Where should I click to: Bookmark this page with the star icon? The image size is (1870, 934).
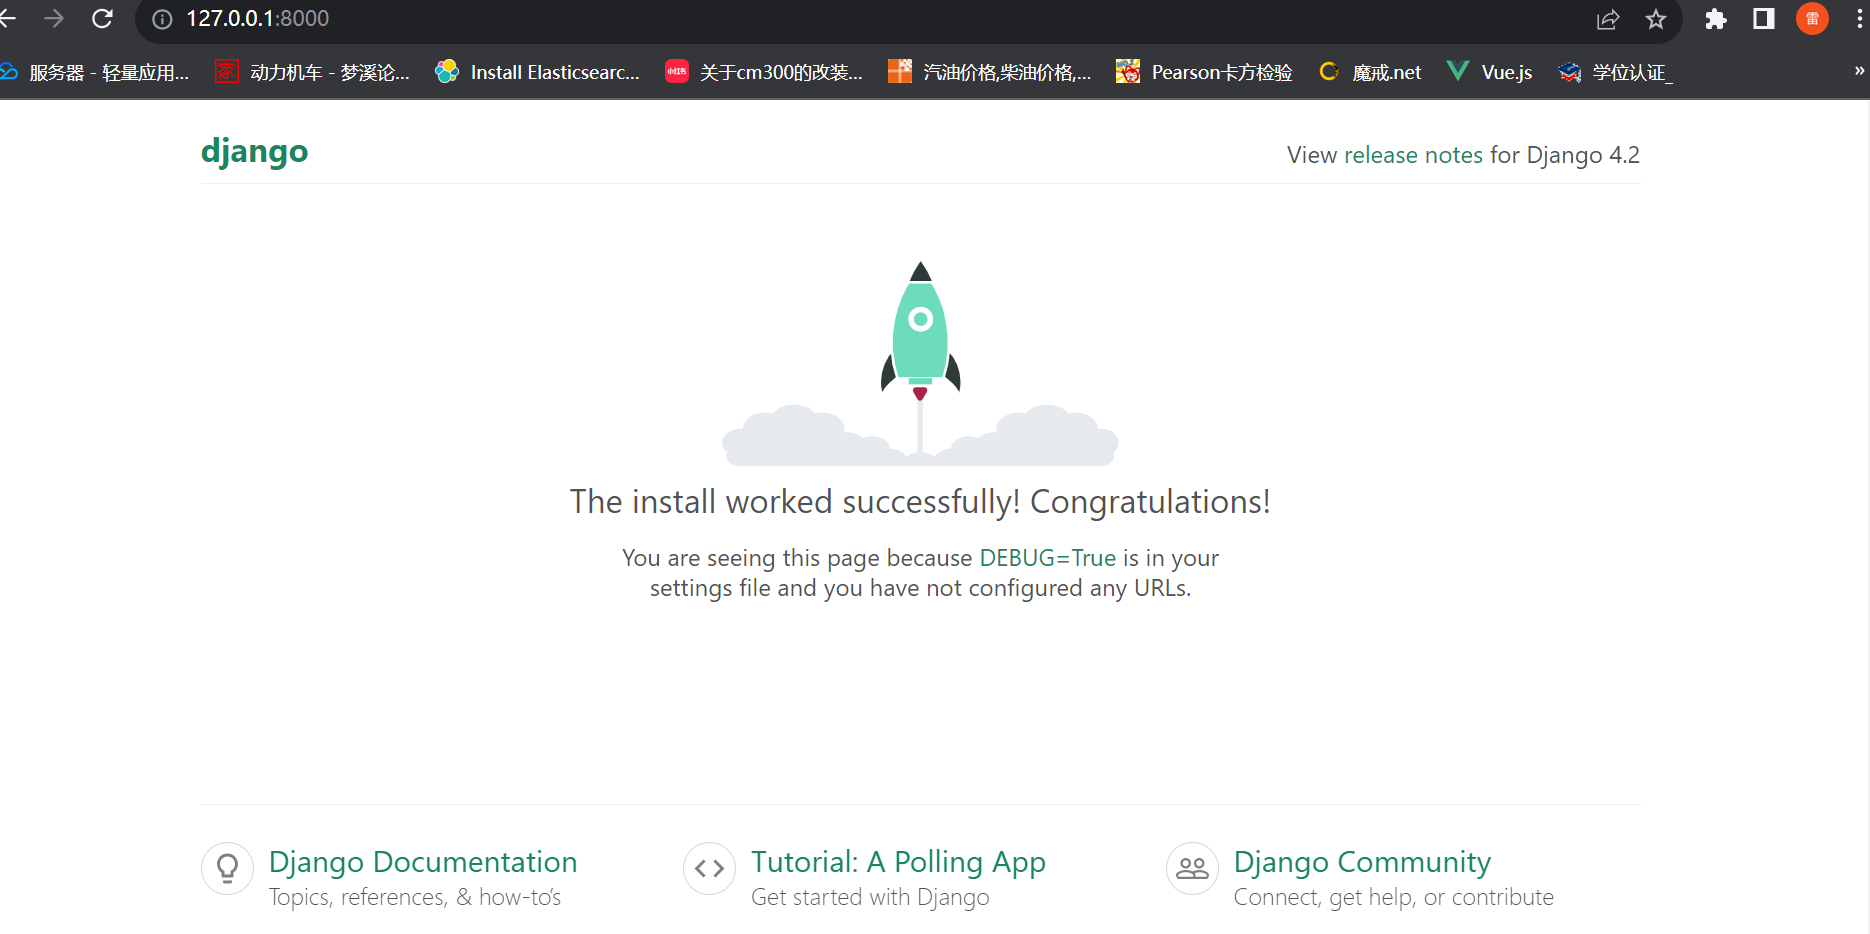point(1656,19)
